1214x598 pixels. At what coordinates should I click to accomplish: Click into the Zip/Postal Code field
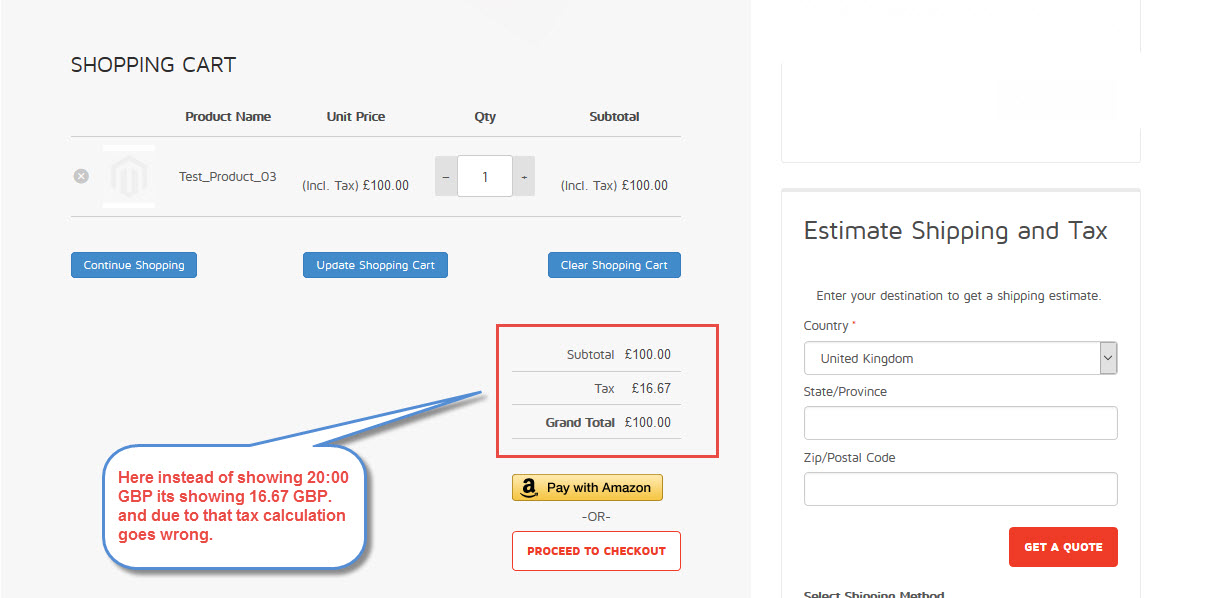(960, 489)
